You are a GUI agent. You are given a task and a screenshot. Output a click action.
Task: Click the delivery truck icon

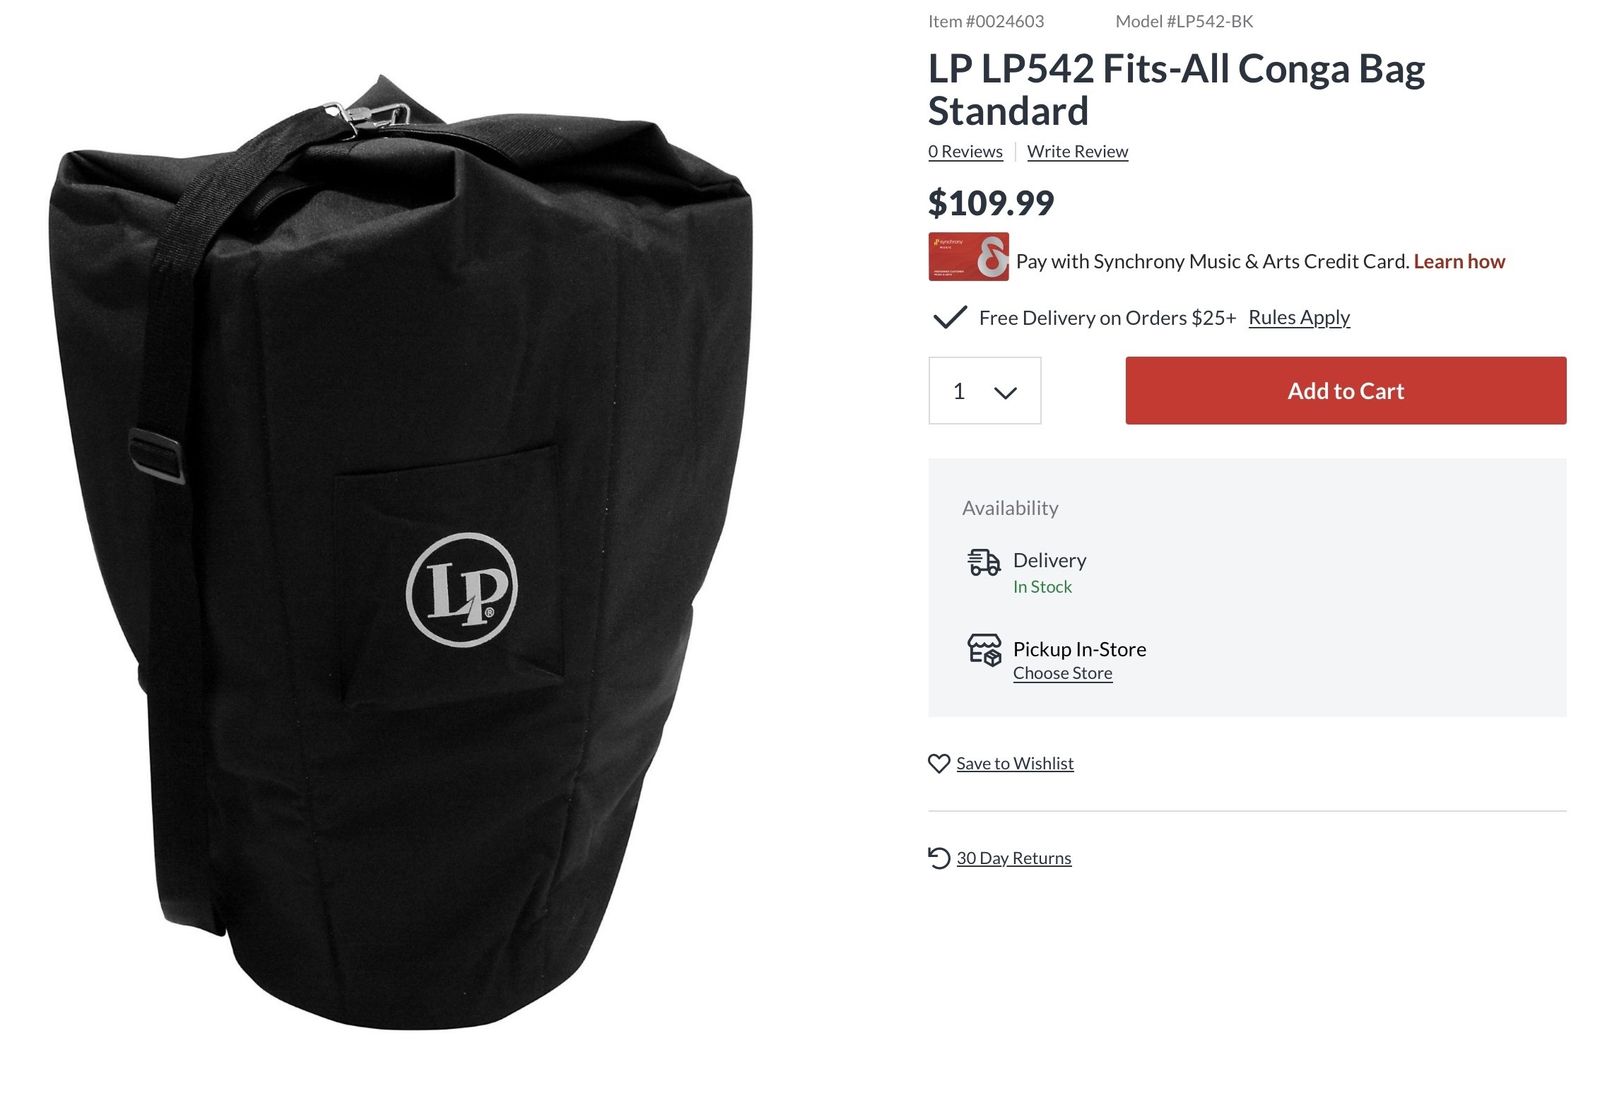[984, 562]
